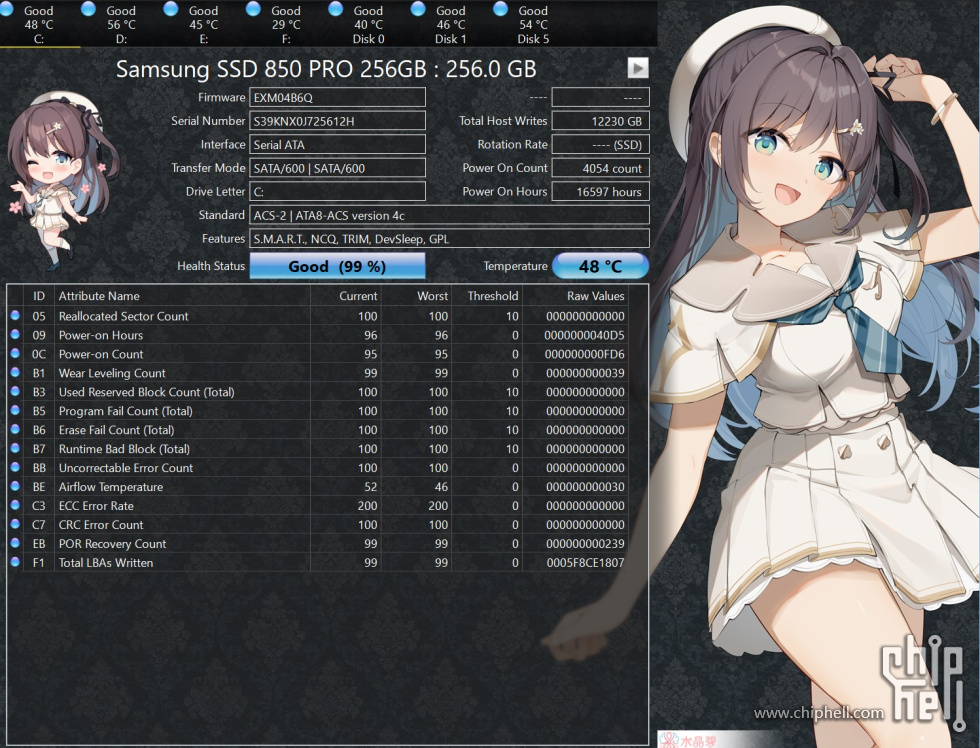This screenshot has height=748, width=980.
Task: Click the status orb for Total LBAs Written
Action: click(x=15, y=562)
